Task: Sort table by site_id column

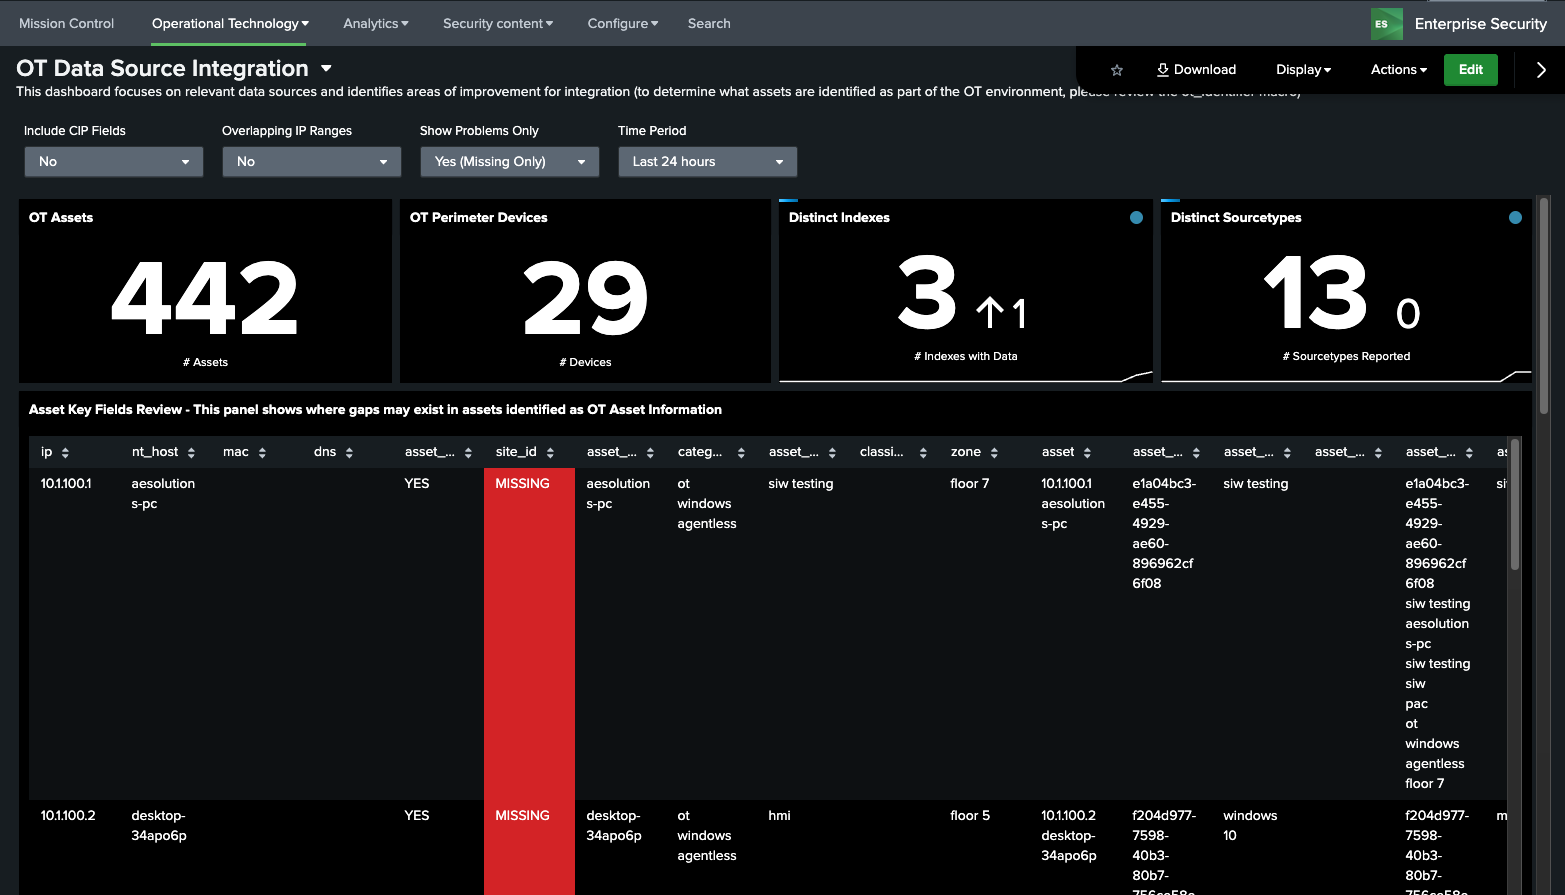Action: click(524, 452)
